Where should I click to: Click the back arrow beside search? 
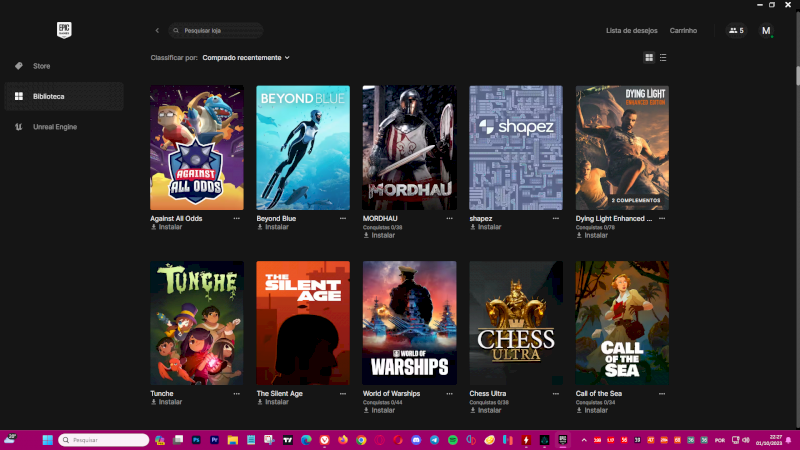pos(157,31)
